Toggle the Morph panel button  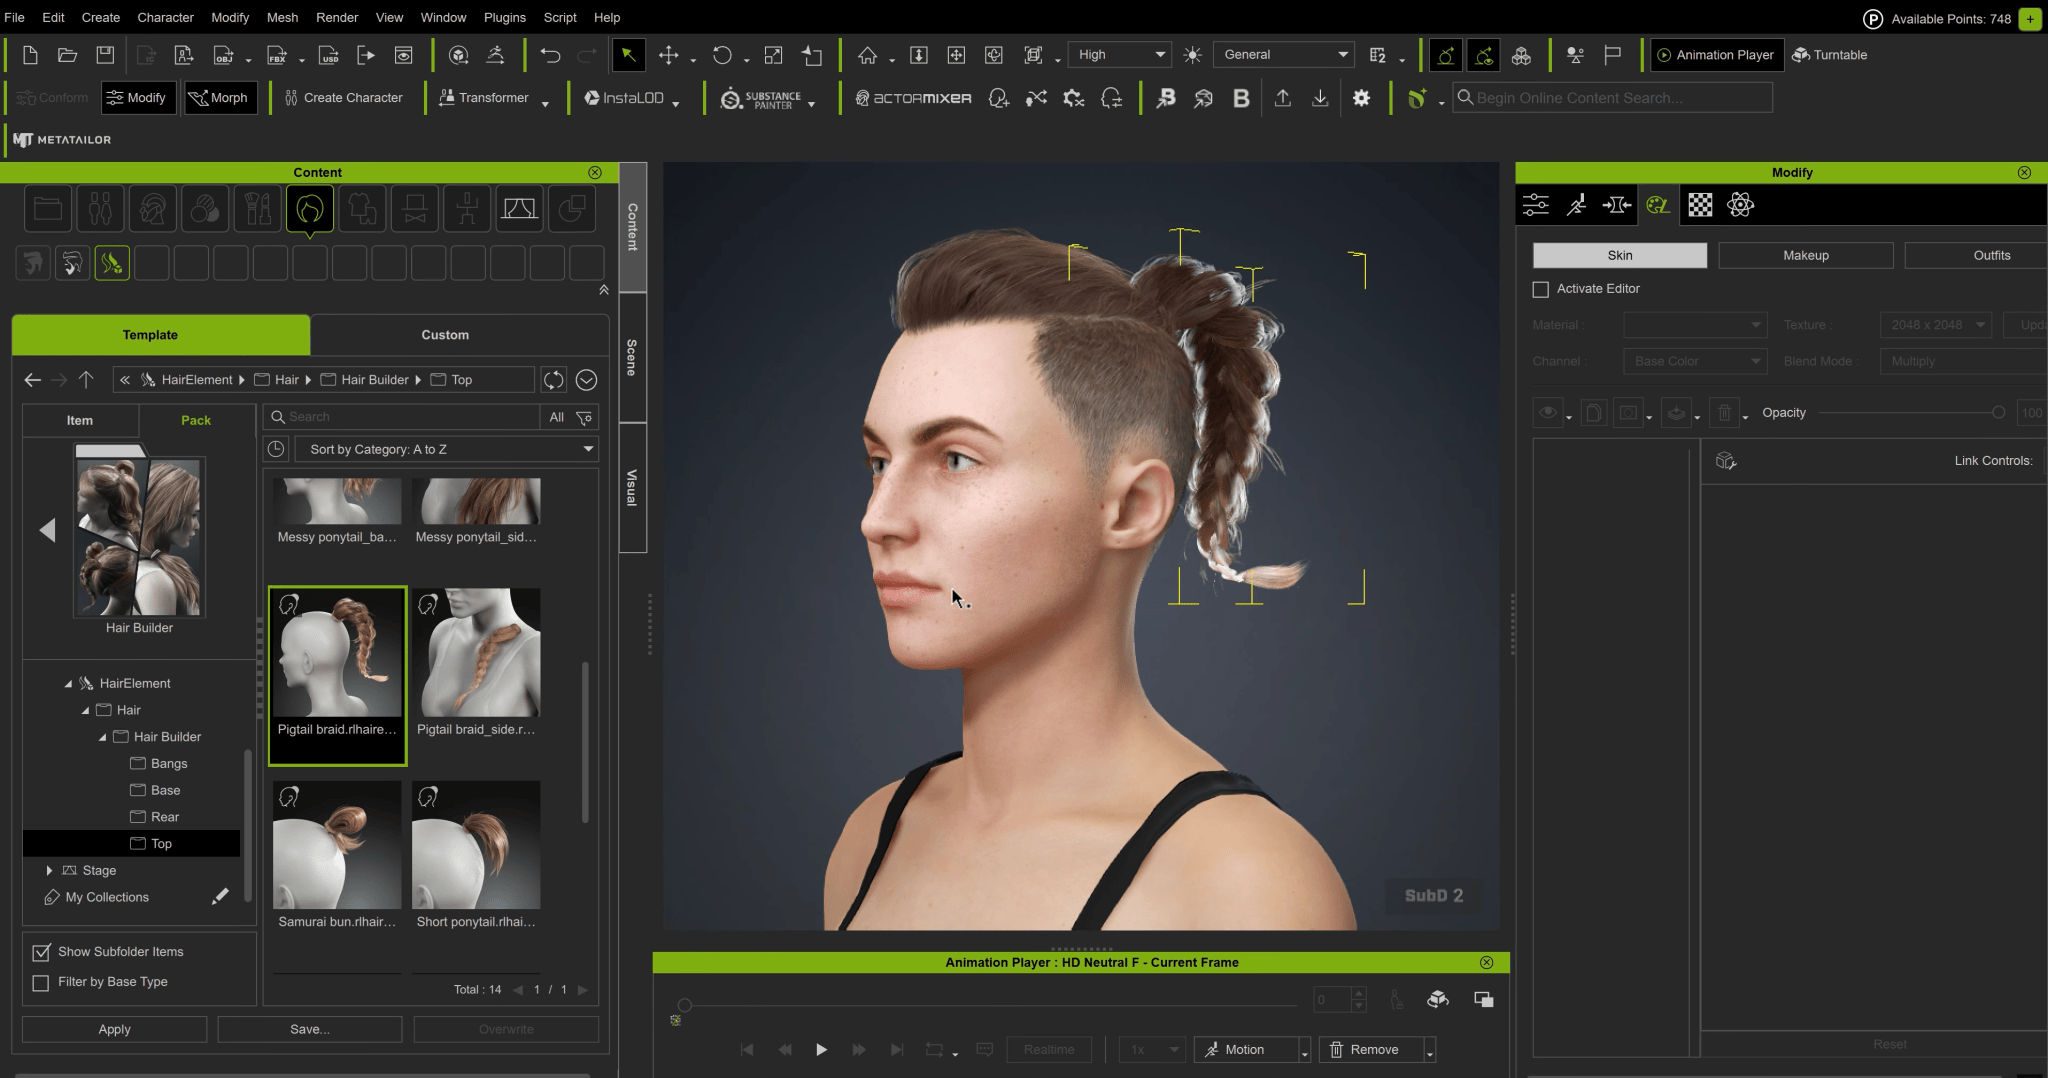coord(219,98)
